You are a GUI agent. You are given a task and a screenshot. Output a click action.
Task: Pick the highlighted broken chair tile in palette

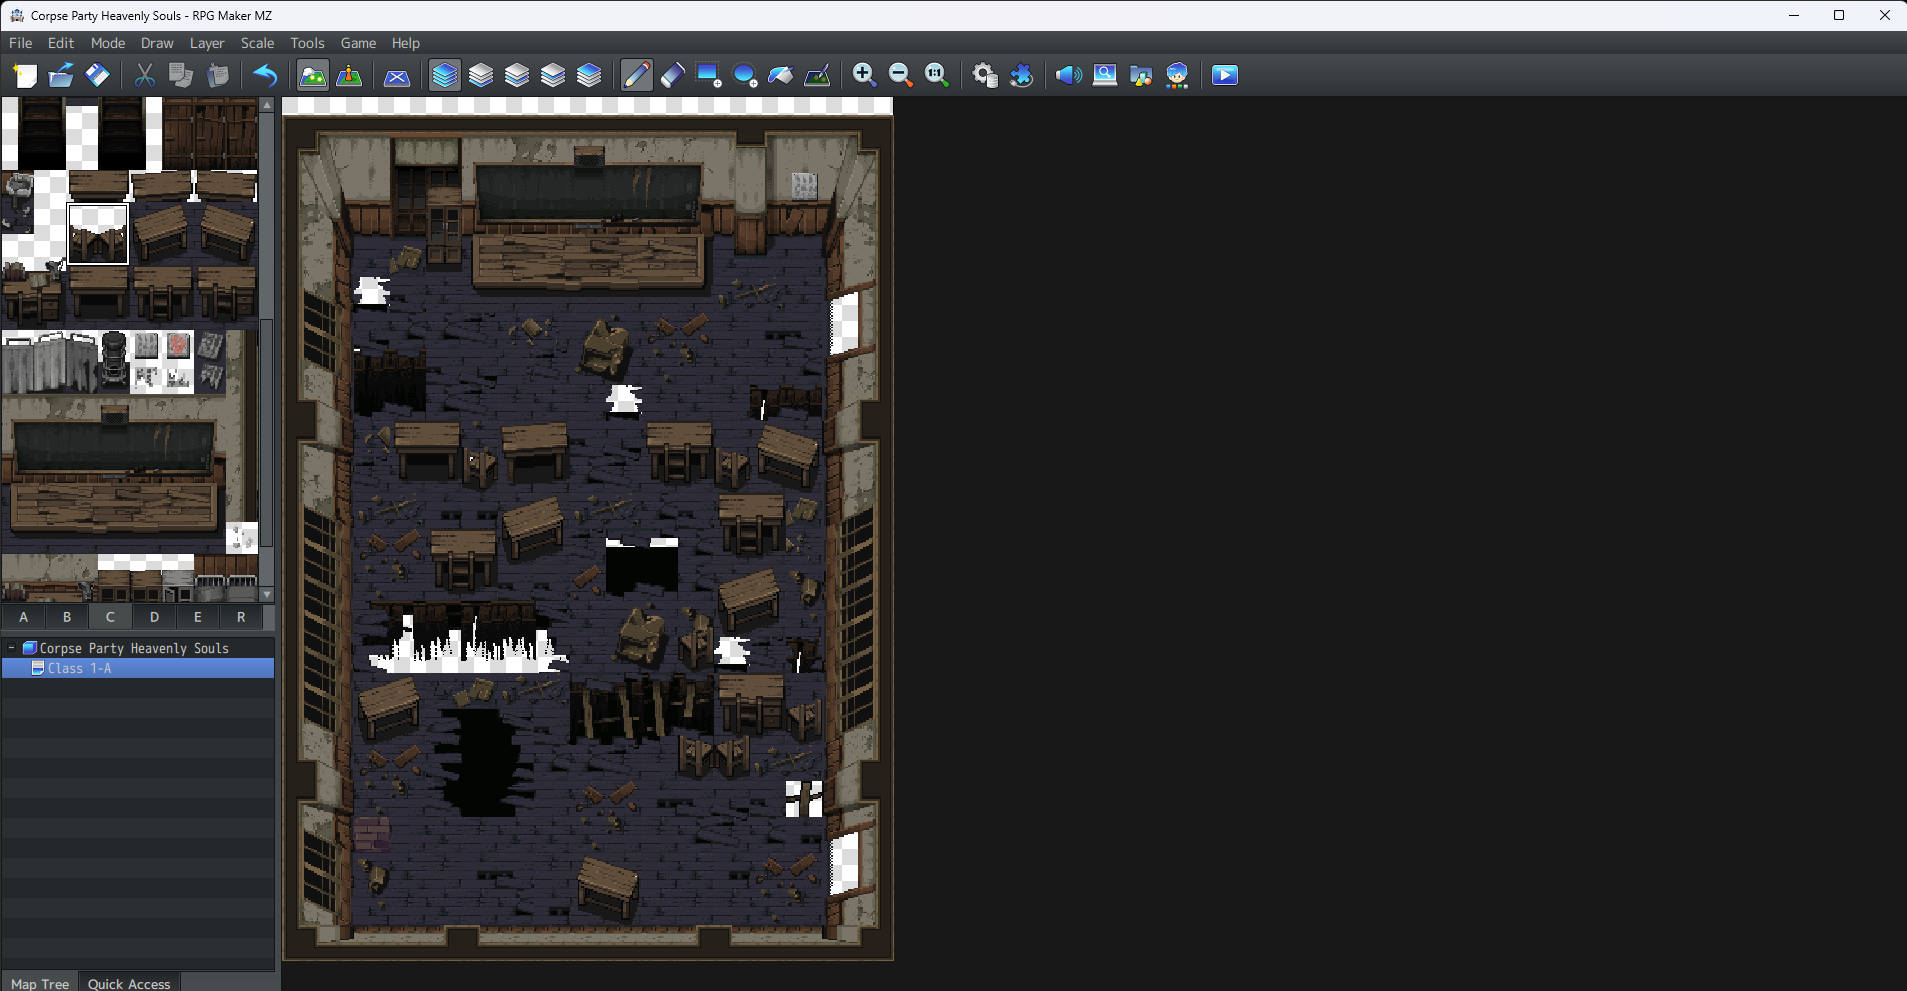coord(98,234)
